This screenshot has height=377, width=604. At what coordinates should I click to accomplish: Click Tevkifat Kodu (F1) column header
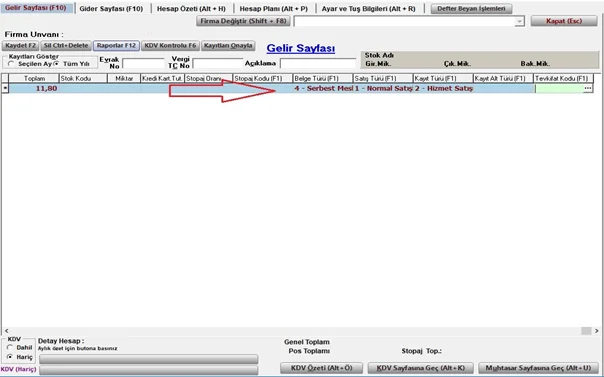click(564, 78)
